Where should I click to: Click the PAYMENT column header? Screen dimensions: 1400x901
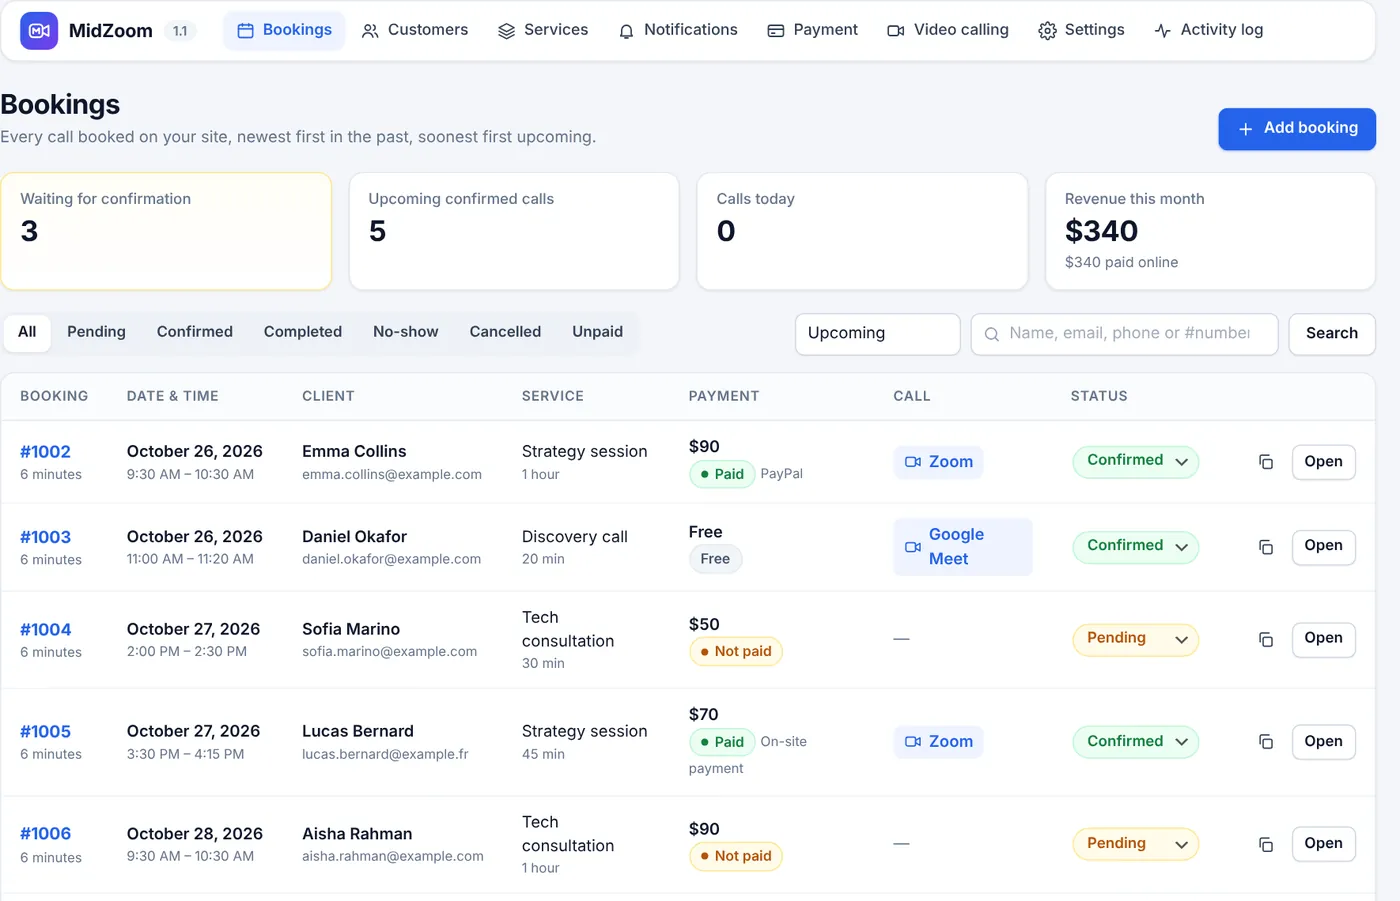tap(724, 396)
